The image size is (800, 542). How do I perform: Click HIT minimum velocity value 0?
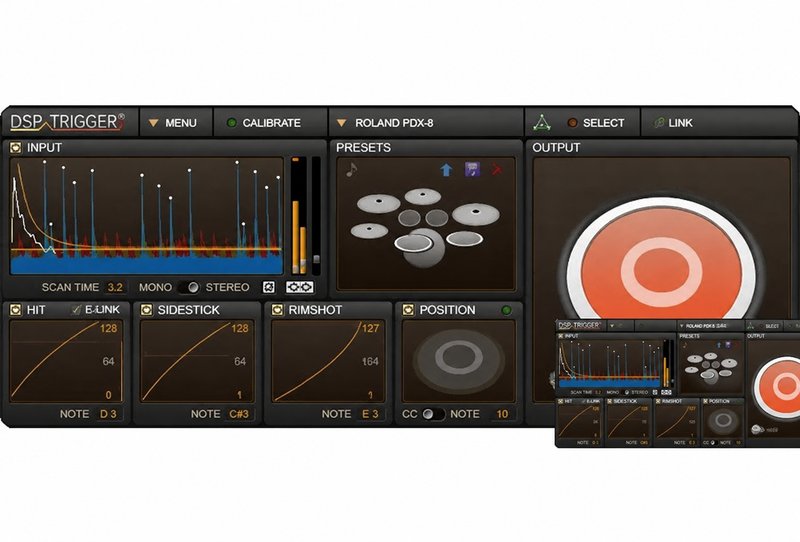point(109,395)
